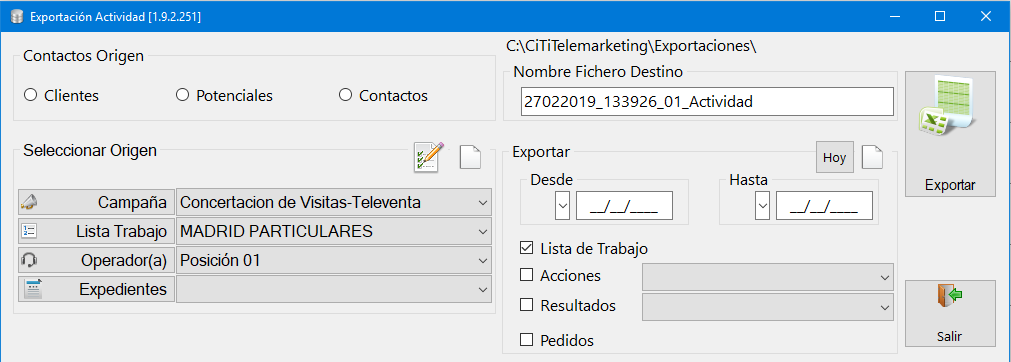Click the Excel Exportar button

point(950,134)
